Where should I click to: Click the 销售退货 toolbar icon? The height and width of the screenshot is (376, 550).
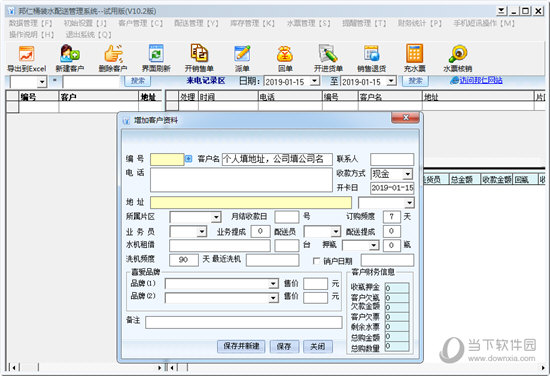[x=371, y=58]
